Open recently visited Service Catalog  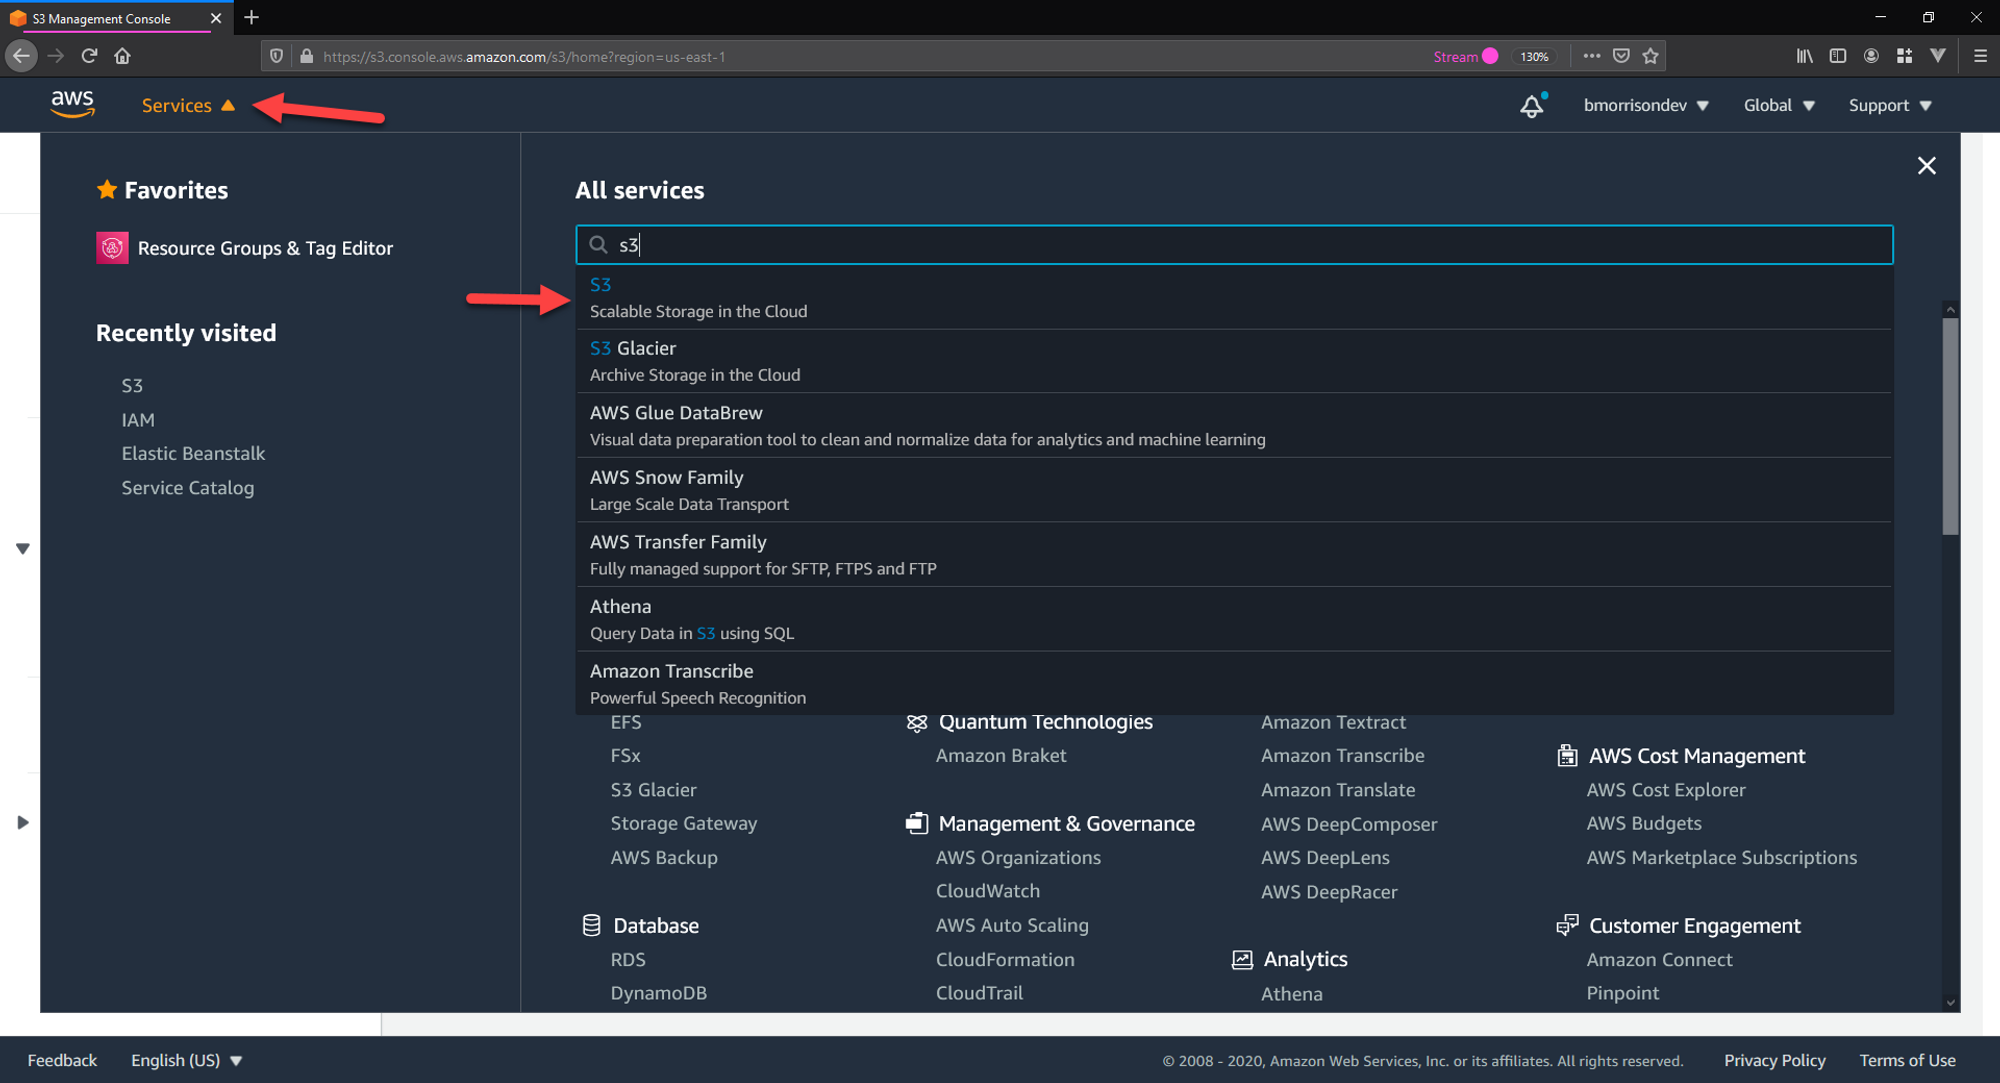[x=188, y=488]
